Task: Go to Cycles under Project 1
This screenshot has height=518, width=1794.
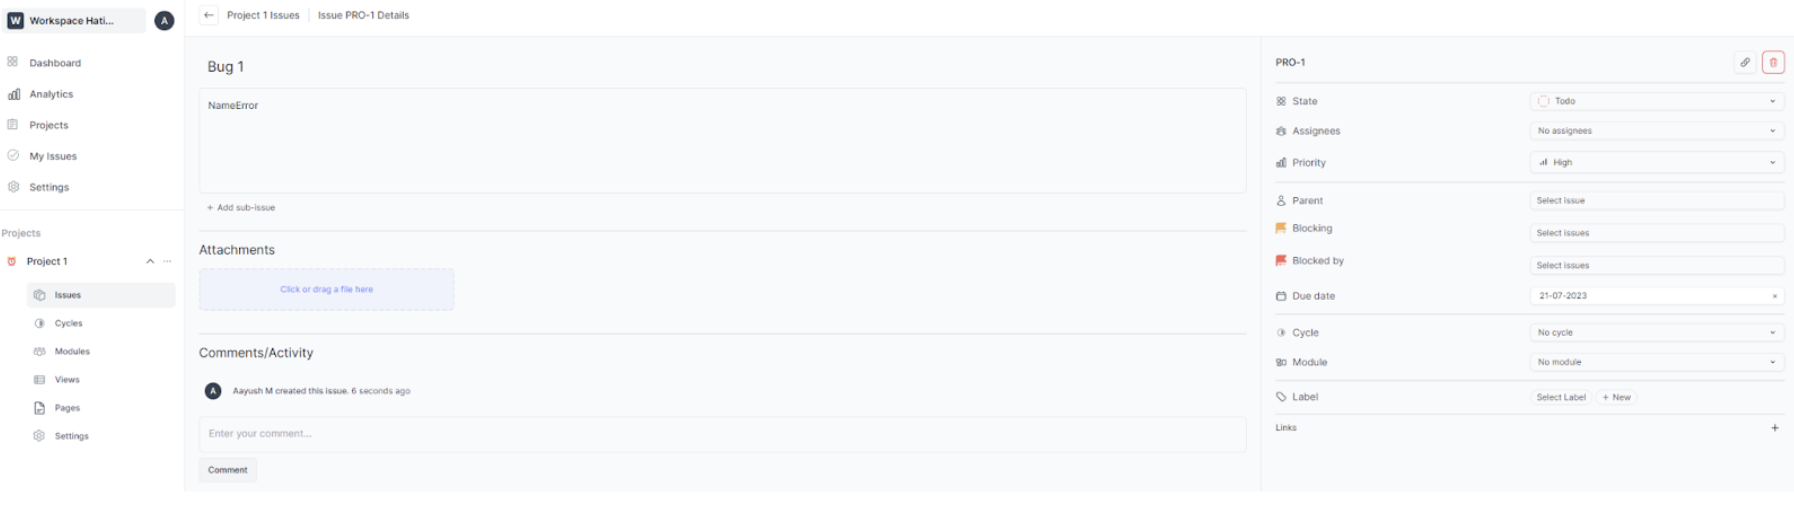Action: click(x=68, y=323)
